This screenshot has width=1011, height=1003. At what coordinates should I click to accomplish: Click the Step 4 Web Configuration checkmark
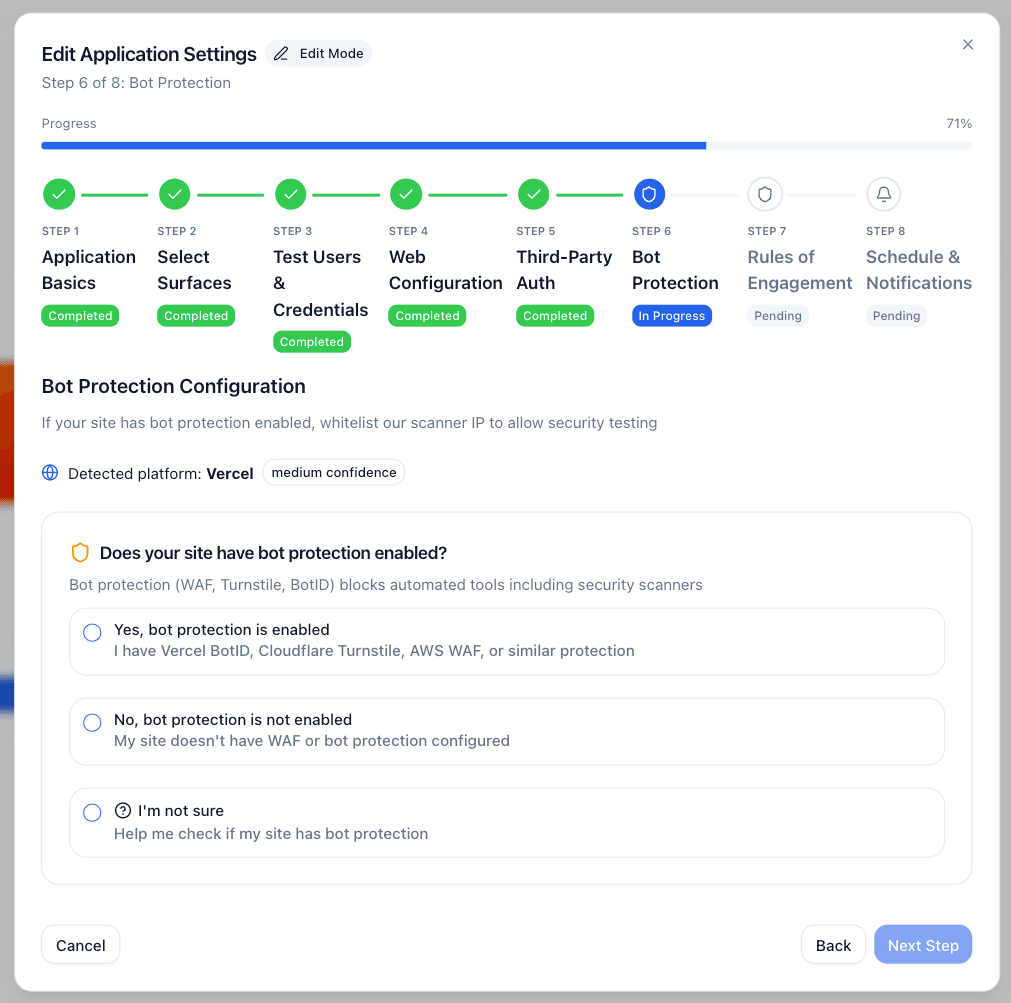click(406, 194)
